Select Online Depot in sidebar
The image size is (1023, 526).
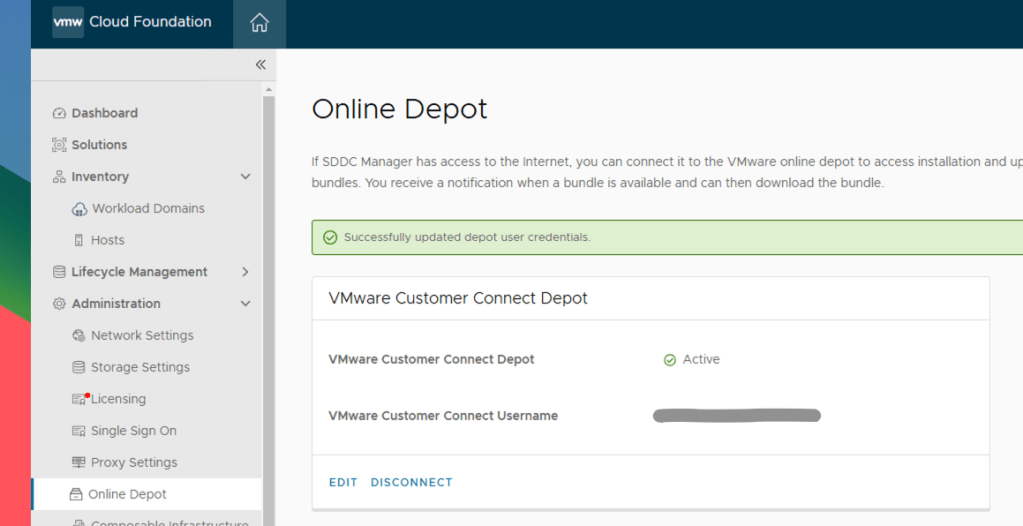(127, 494)
